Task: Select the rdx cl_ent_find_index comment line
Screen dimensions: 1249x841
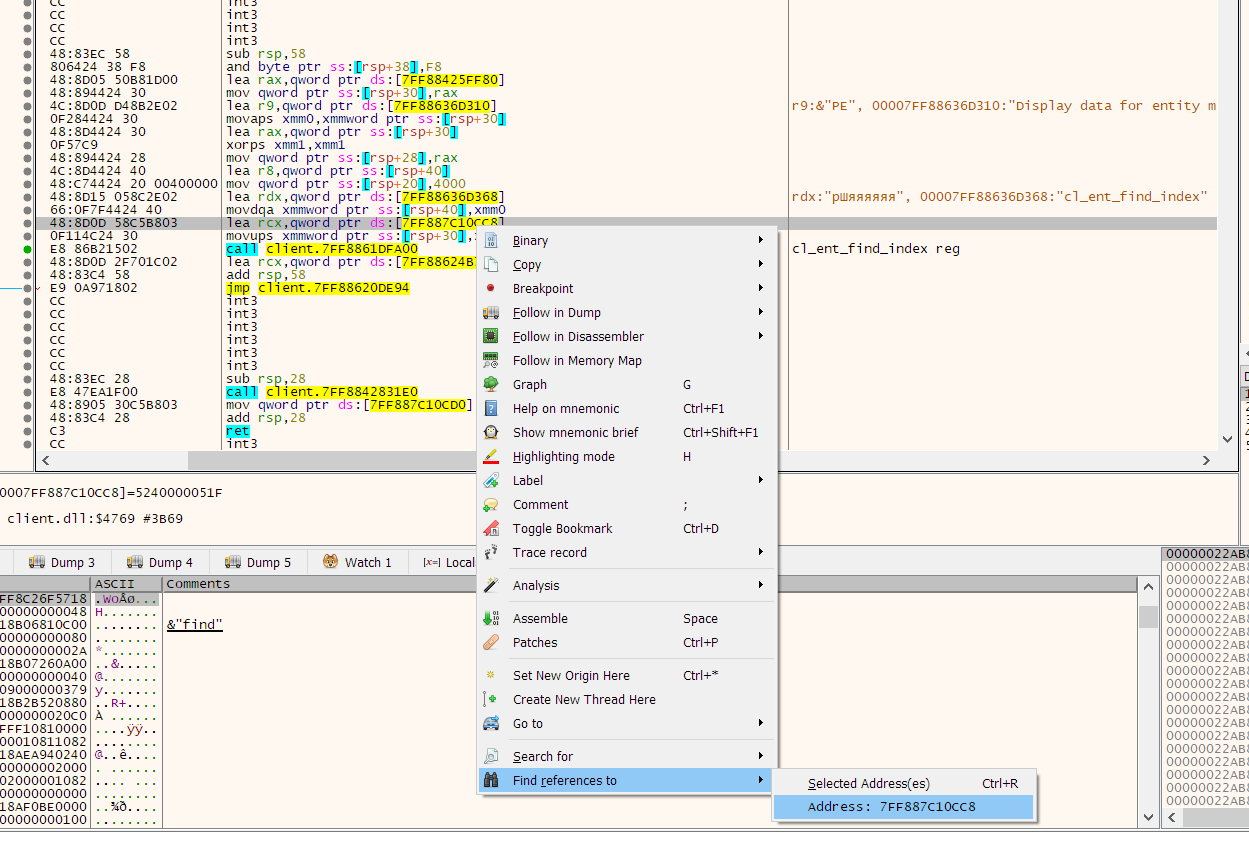Action: click(1000, 197)
